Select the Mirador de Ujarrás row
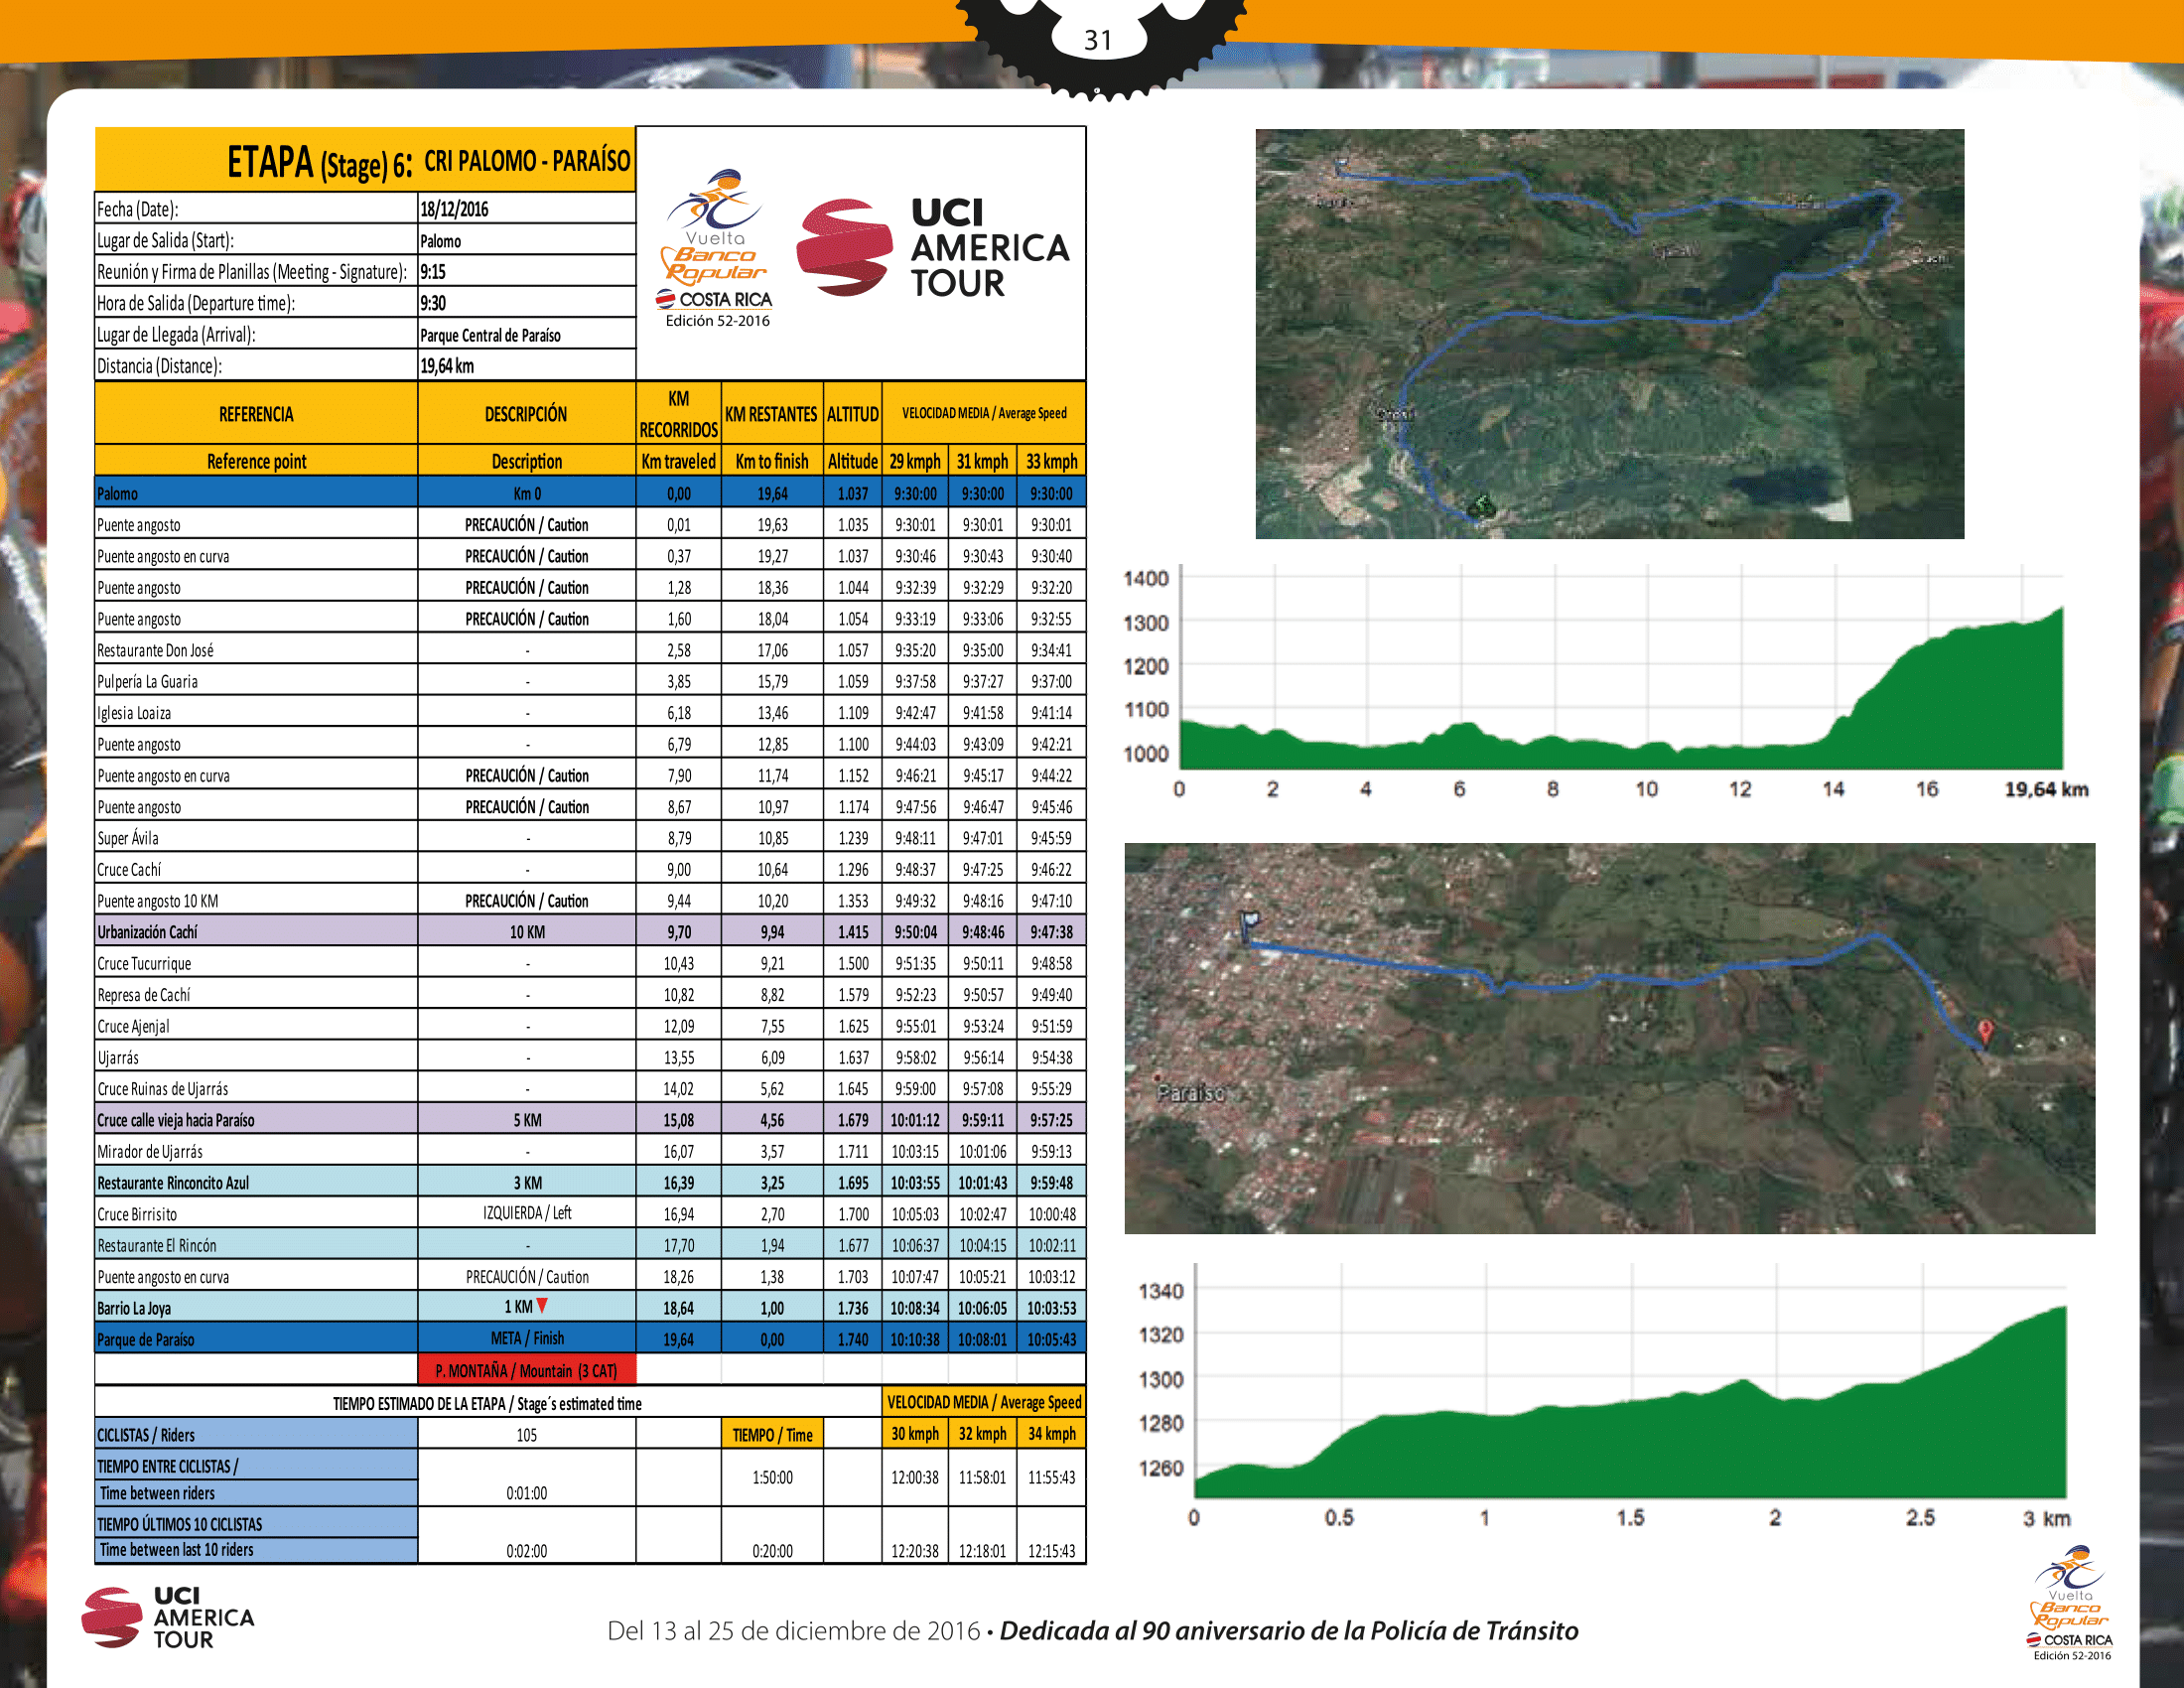The width and height of the screenshot is (2184, 1688). click(590, 1151)
